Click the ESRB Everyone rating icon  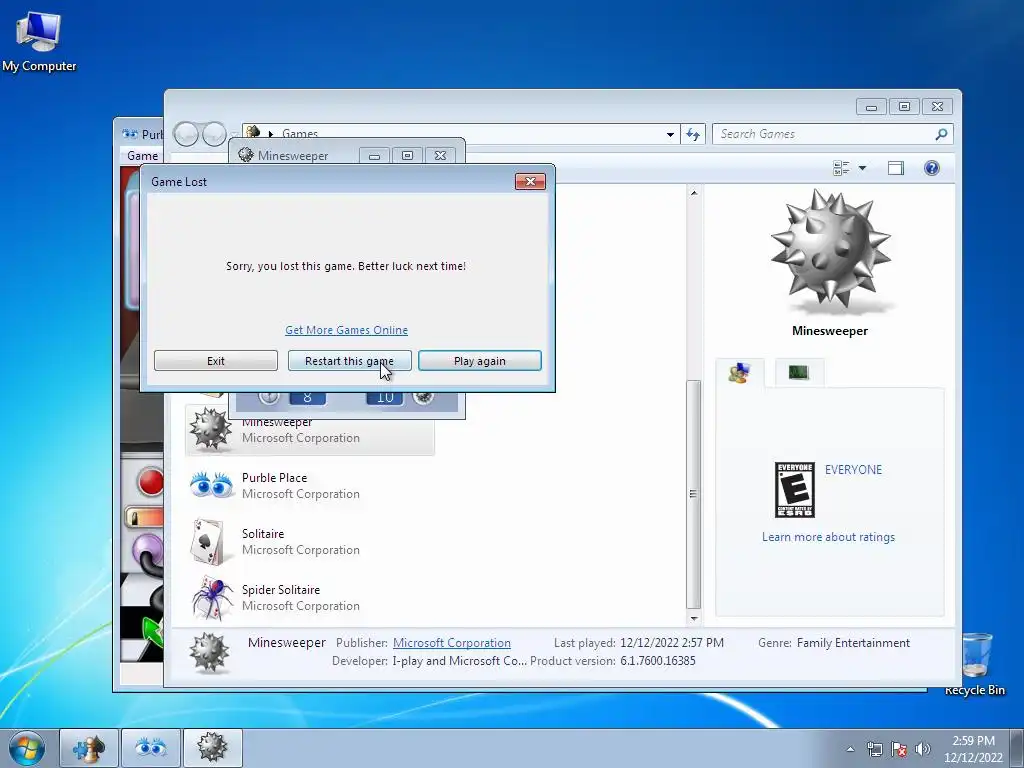794,490
